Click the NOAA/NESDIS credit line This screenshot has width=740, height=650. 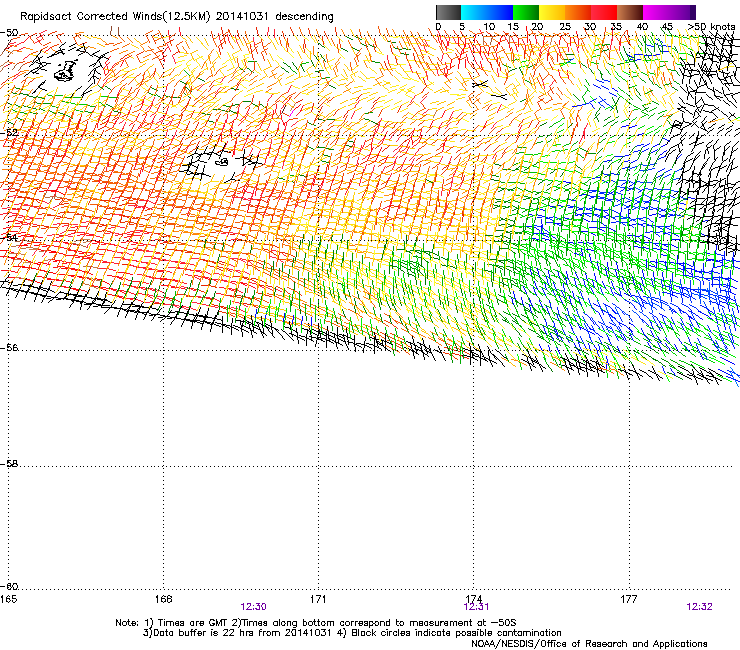589,644
